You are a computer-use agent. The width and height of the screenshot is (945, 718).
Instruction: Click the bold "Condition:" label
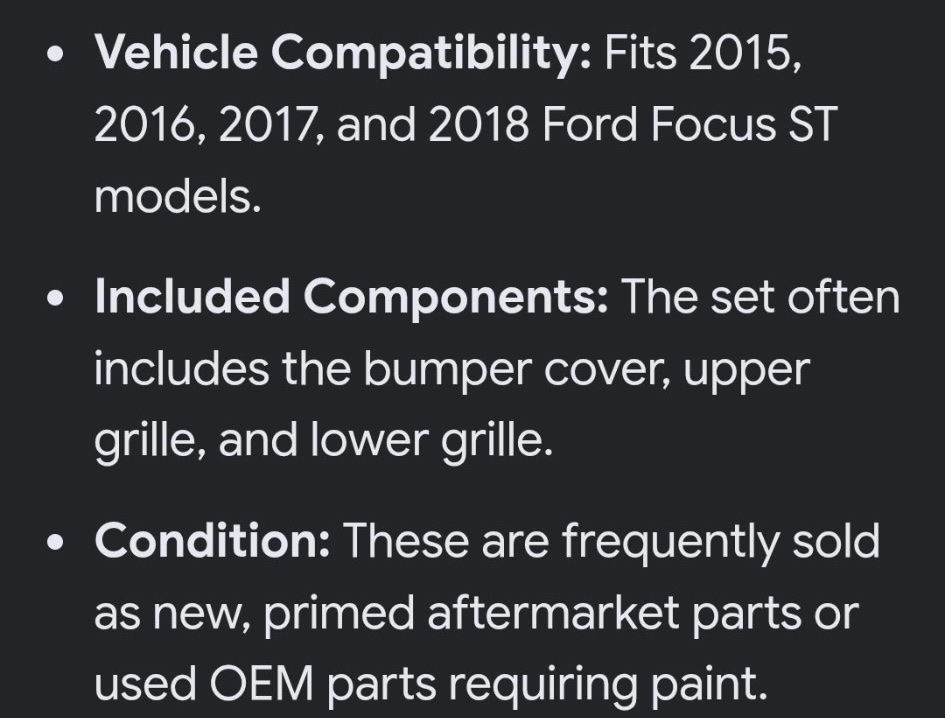[x=212, y=541]
